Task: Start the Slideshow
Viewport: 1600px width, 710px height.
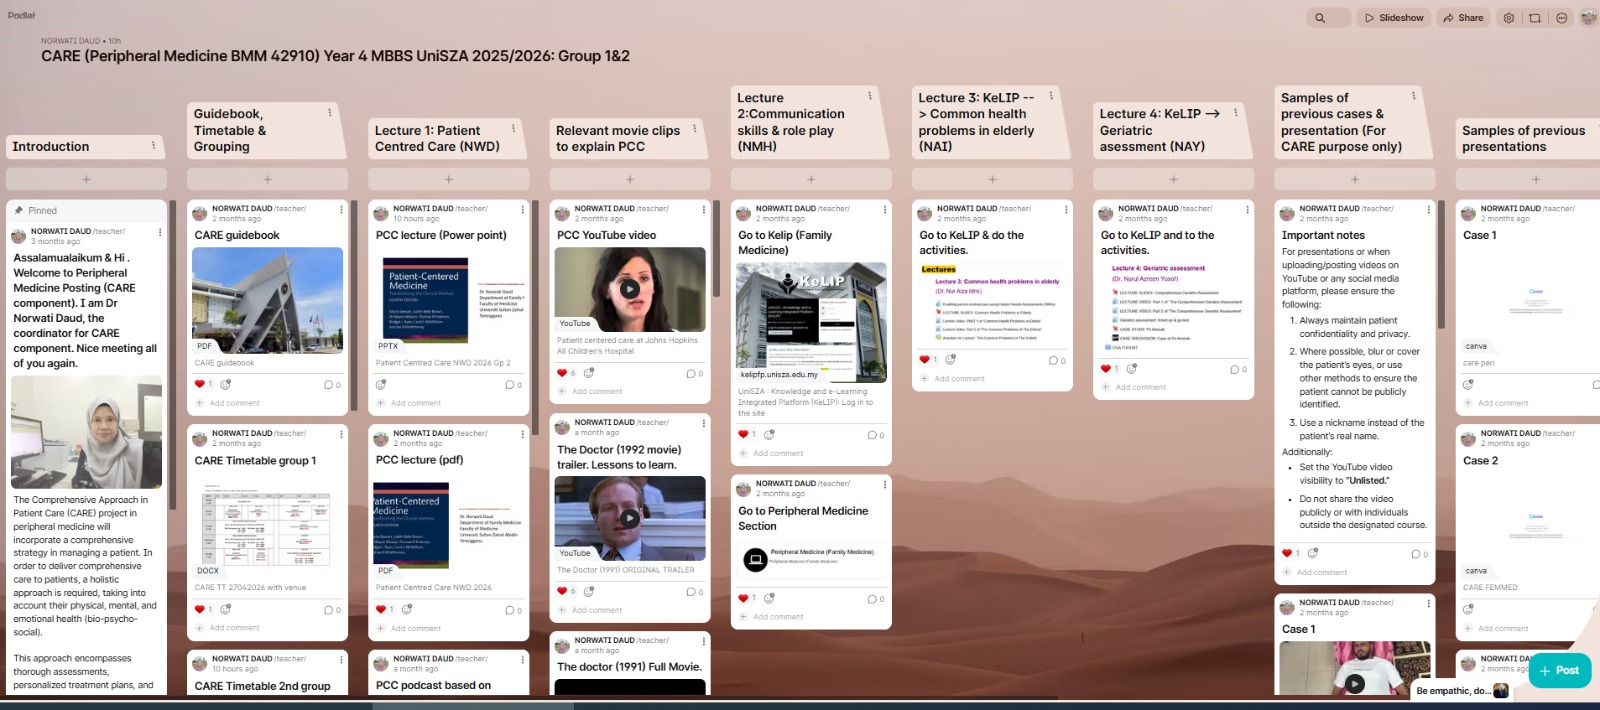Action: 1394,18
